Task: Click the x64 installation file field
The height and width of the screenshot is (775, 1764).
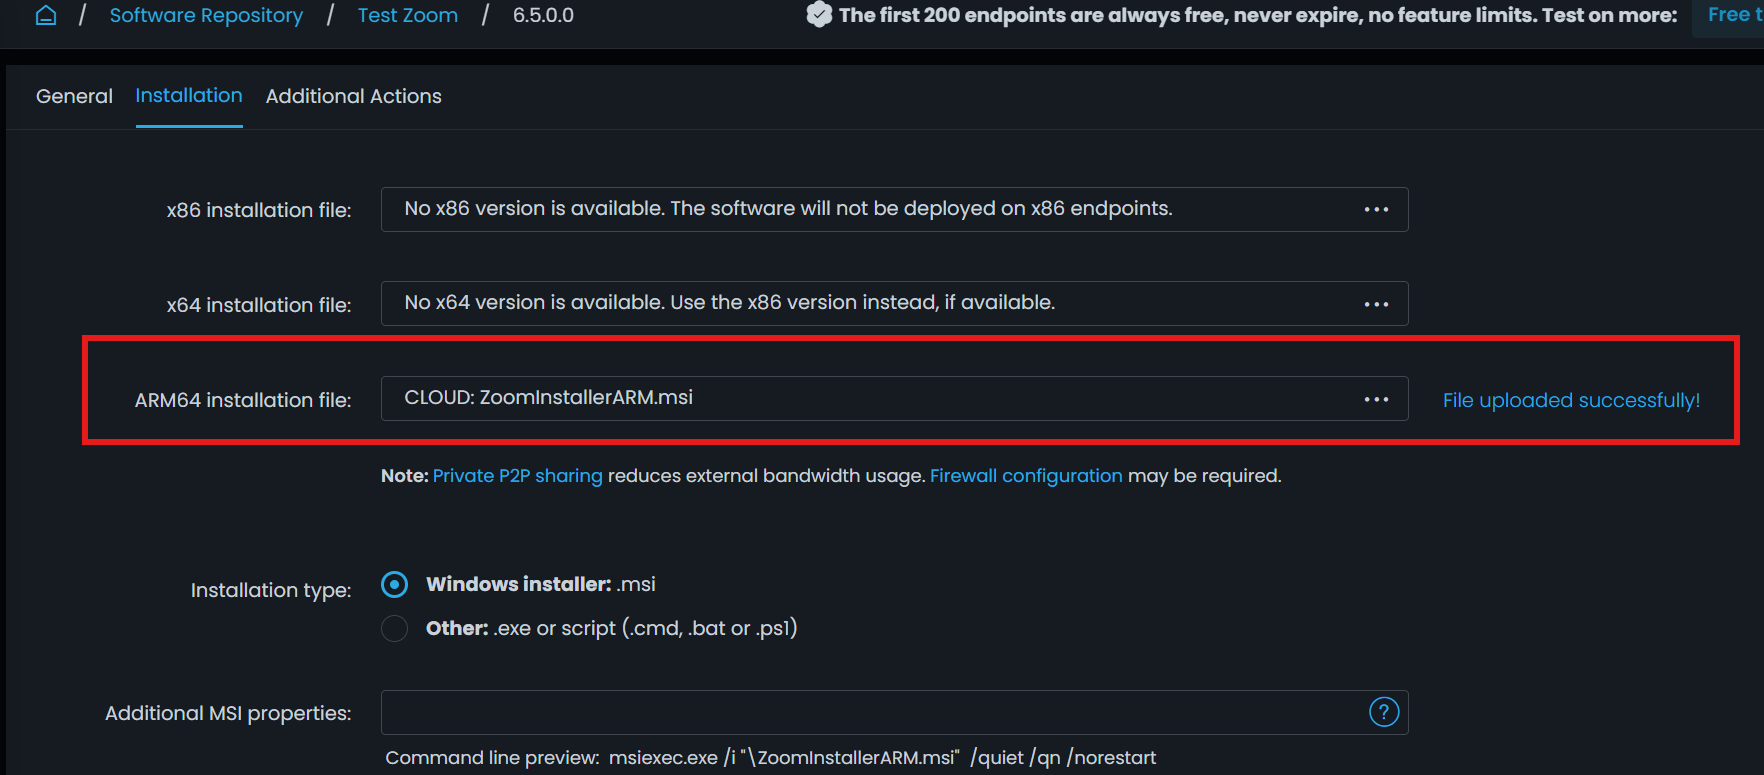Action: click(x=860, y=303)
